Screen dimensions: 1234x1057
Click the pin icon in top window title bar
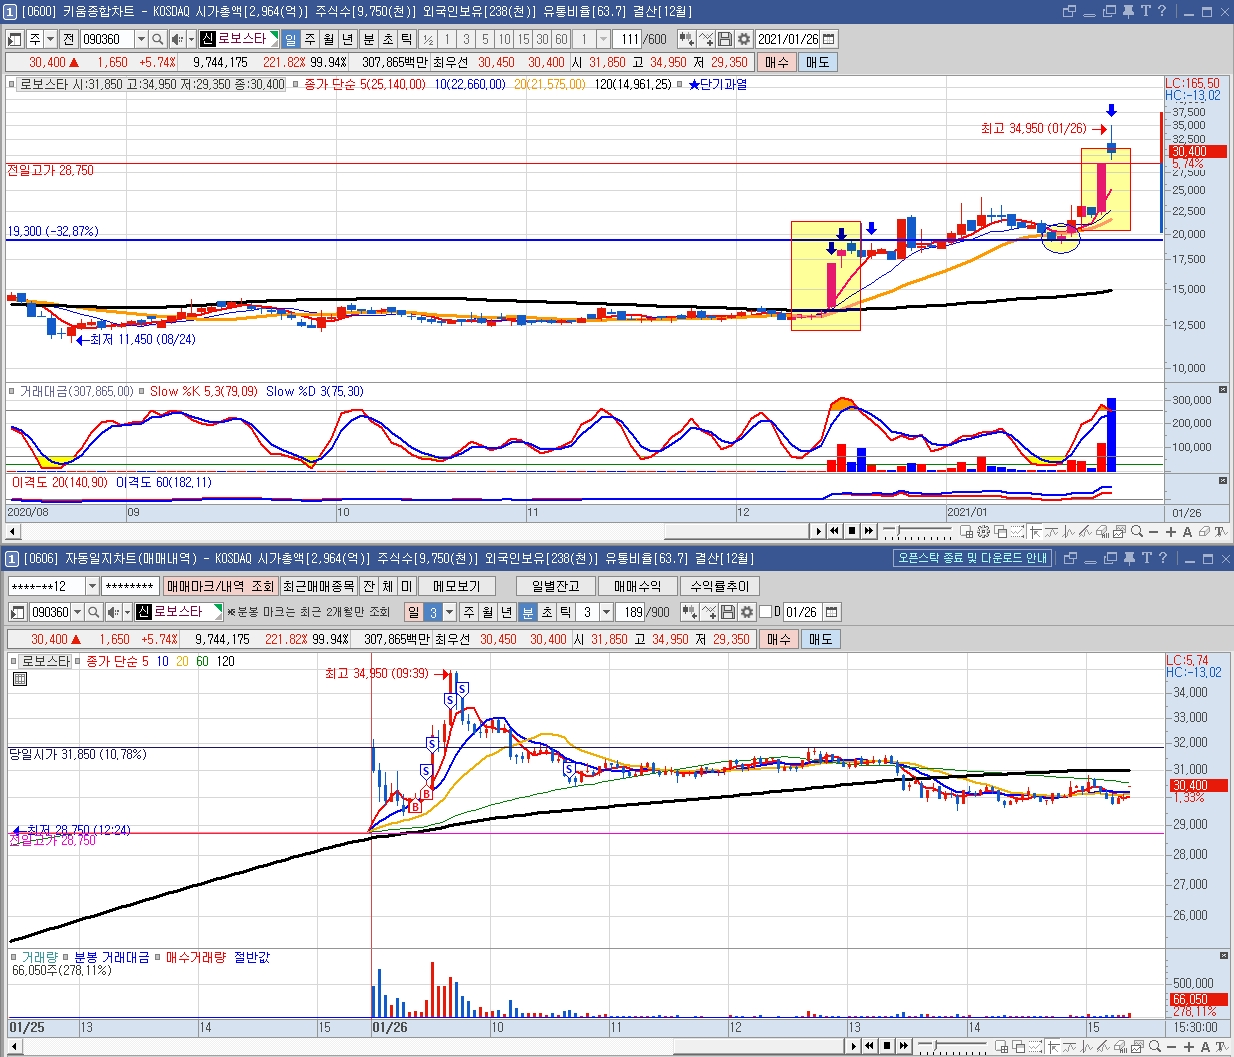[1128, 11]
